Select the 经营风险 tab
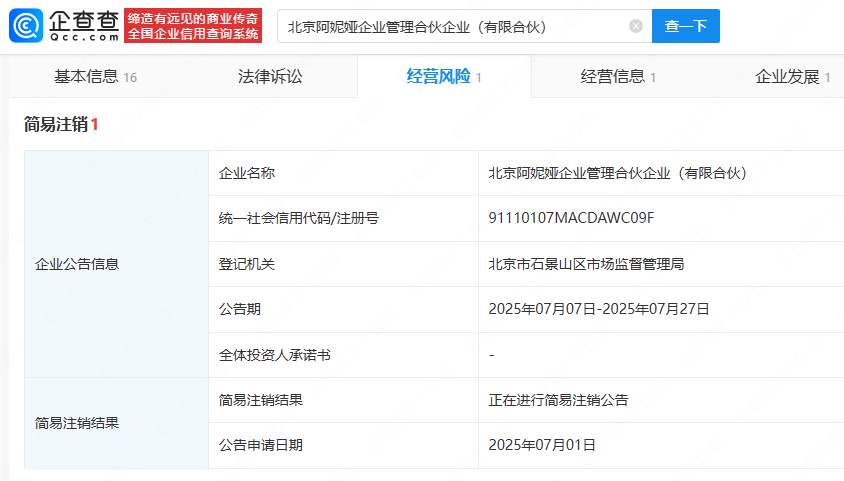Viewport: 844px width, 481px height. tap(444, 76)
